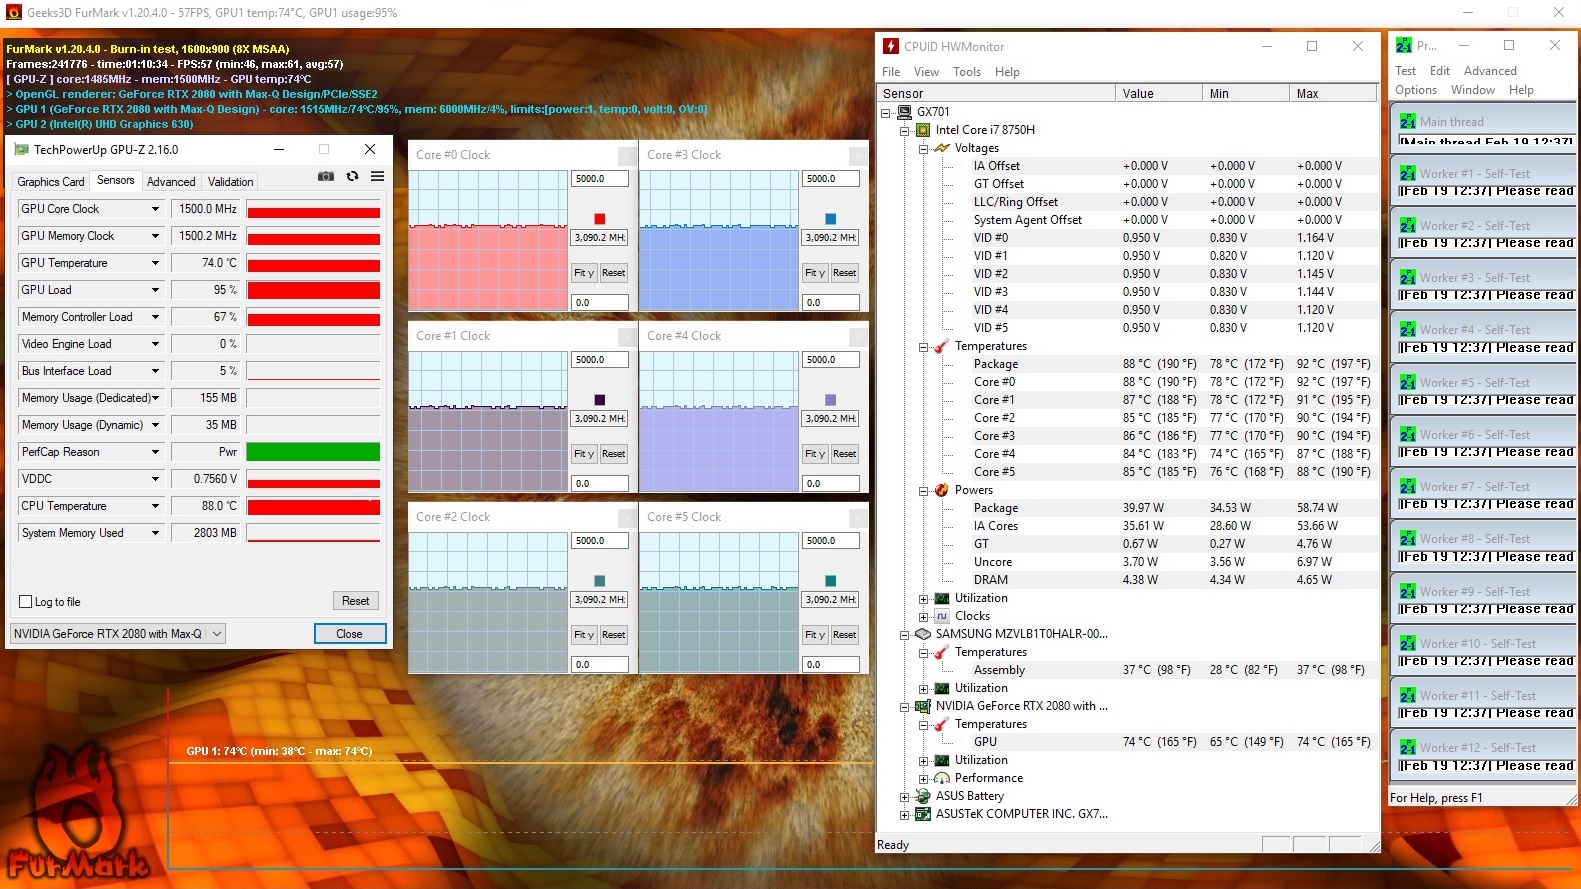The image size is (1581, 889).
Task: Click the Max column header in HWMonitor
Action: [1333, 94]
